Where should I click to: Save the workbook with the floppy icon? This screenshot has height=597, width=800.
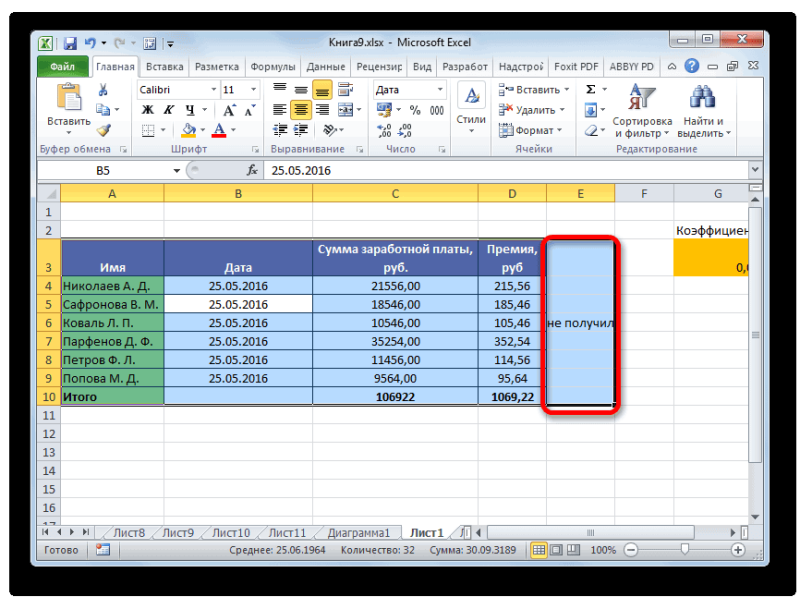pyautogui.click(x=70, y=43)
